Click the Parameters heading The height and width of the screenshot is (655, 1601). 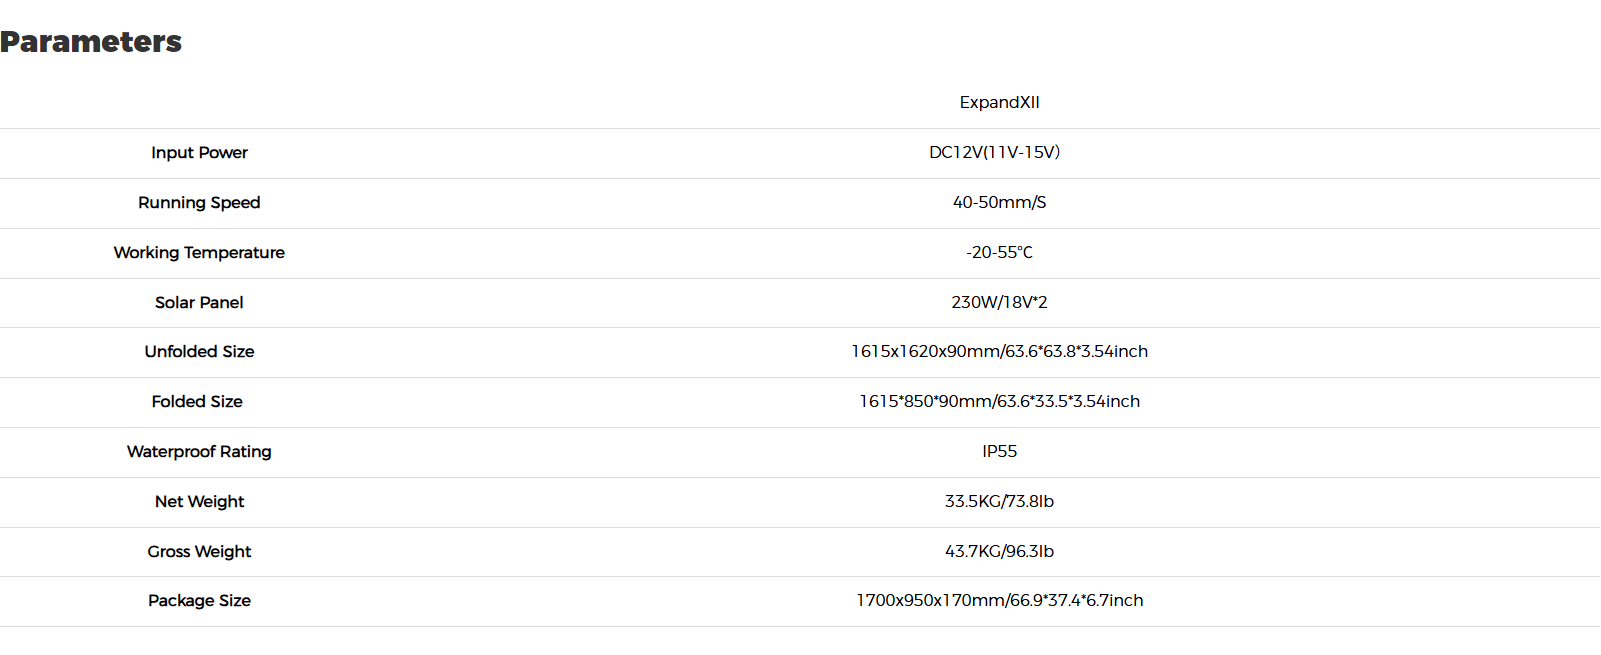tap(91, 42)
